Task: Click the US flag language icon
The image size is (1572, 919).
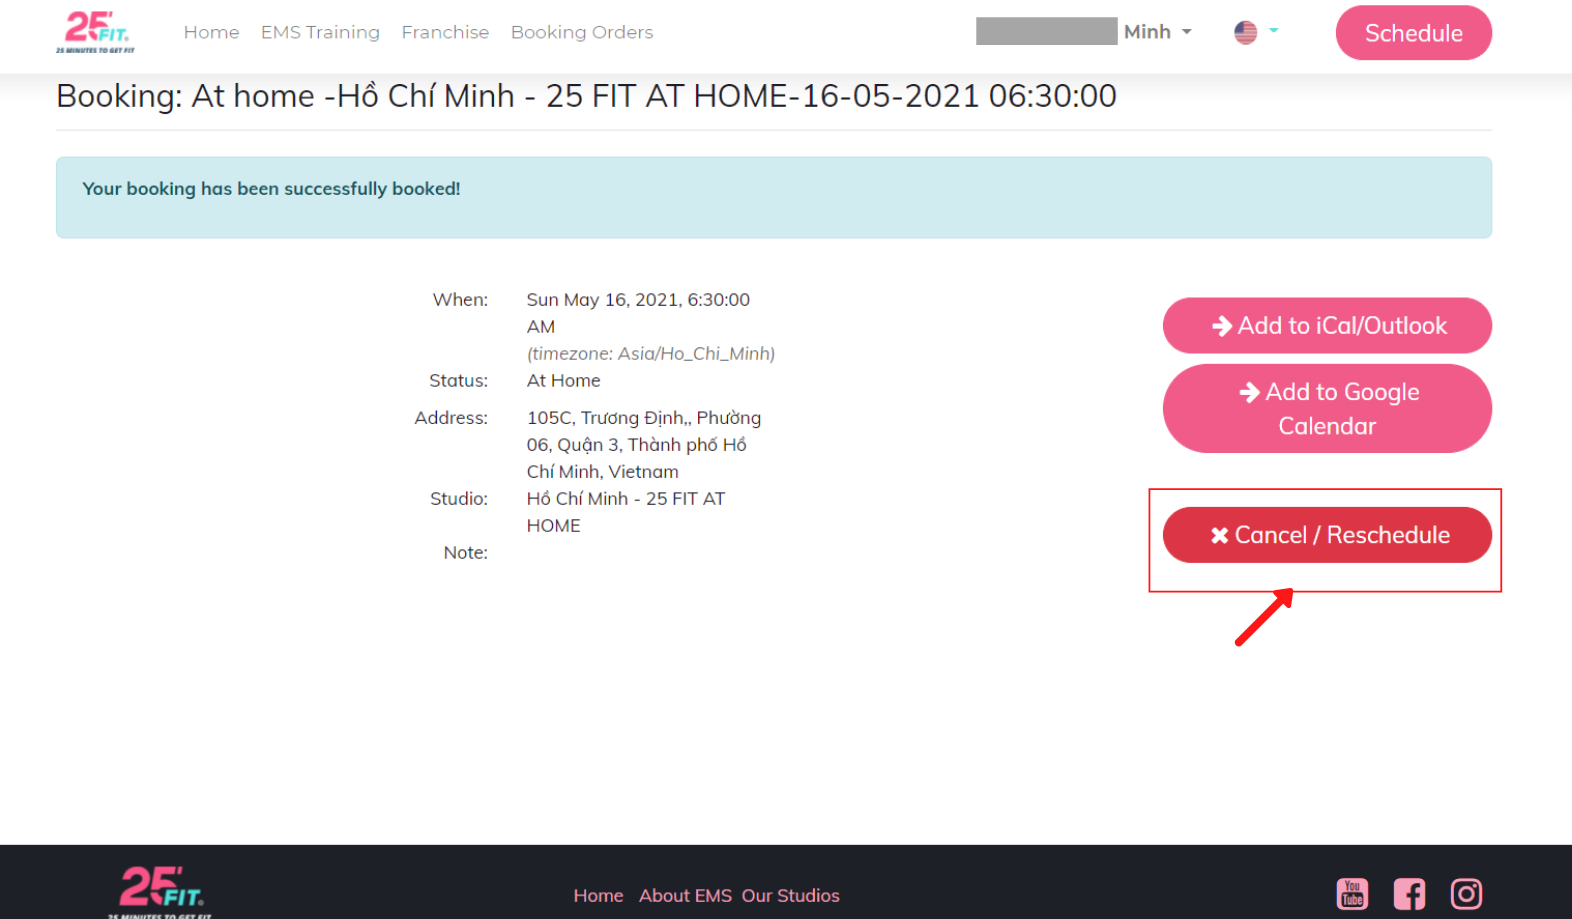Action: (1245, 32)
